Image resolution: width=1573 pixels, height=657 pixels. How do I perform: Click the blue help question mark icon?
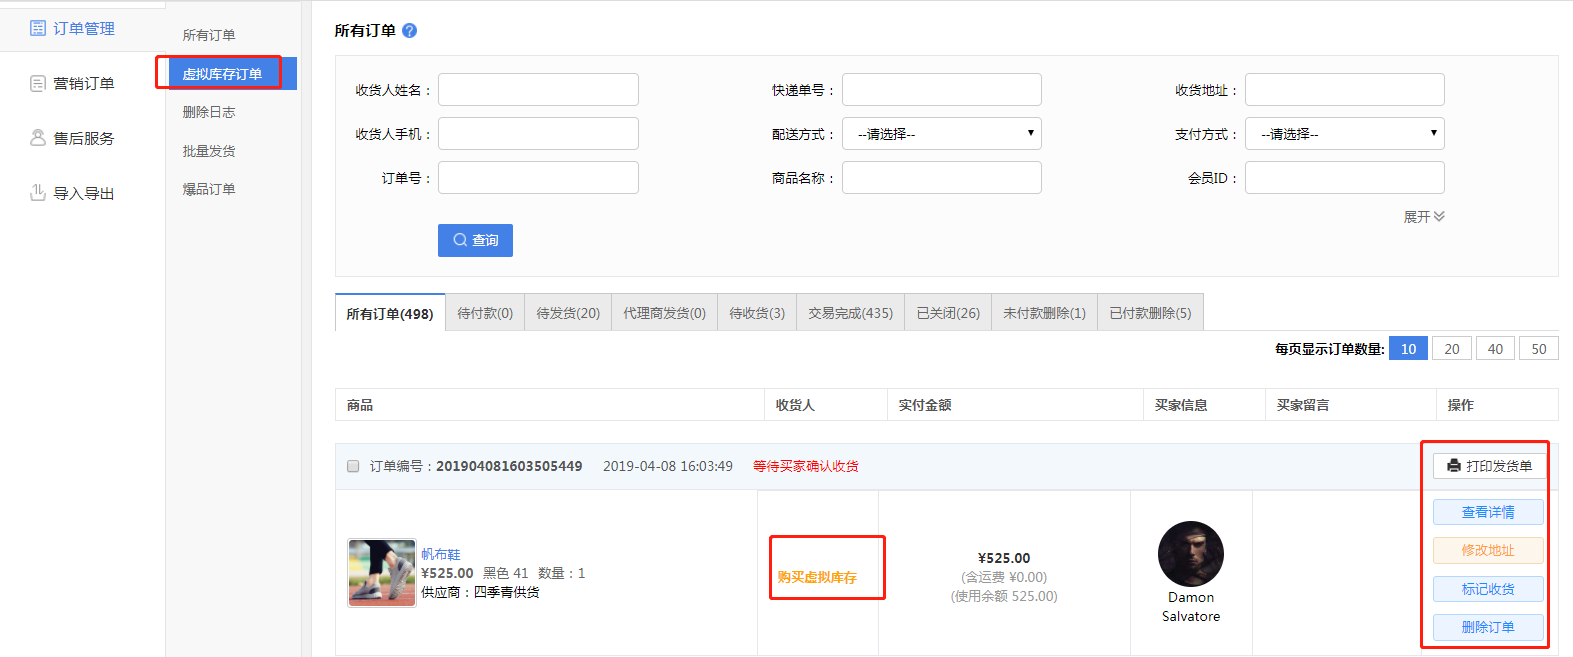point(409,31)
